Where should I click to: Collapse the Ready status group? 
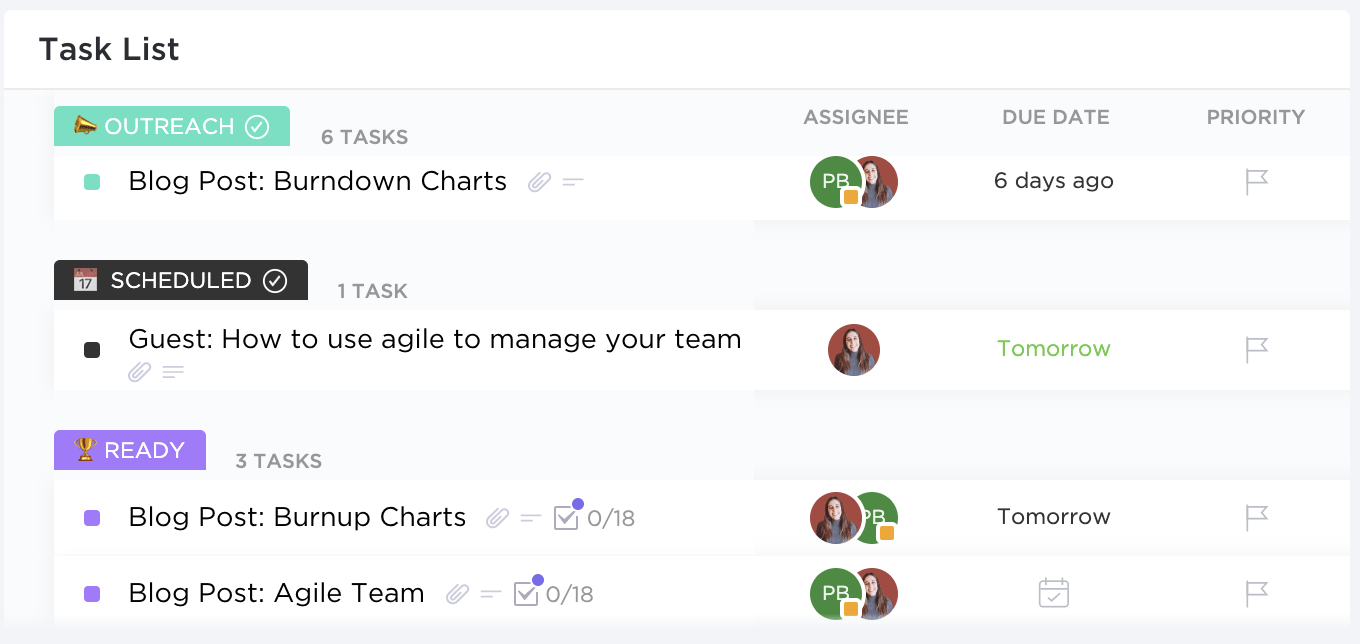click(130, 450)
